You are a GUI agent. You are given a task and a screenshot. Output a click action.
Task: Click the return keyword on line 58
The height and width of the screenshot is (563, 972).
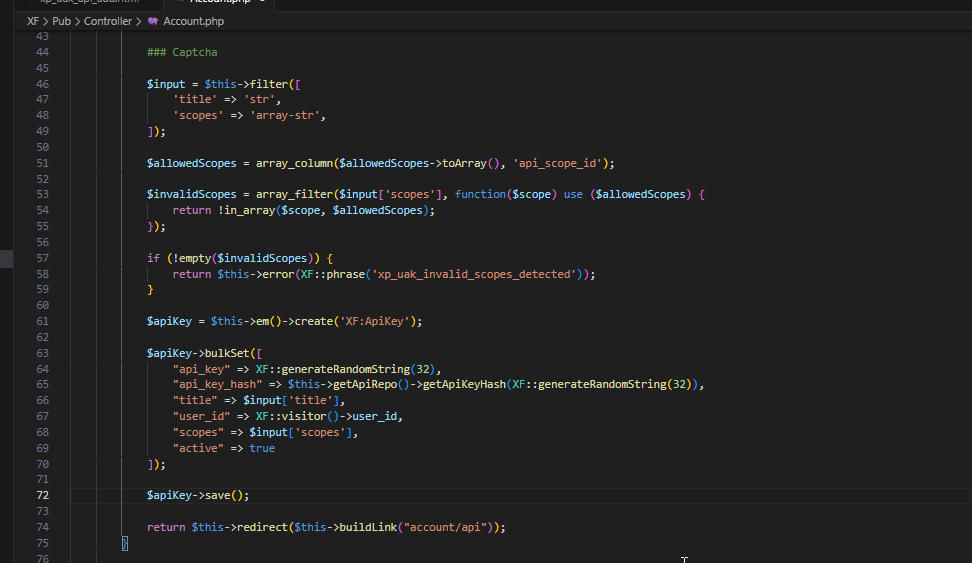coord(192,274)
